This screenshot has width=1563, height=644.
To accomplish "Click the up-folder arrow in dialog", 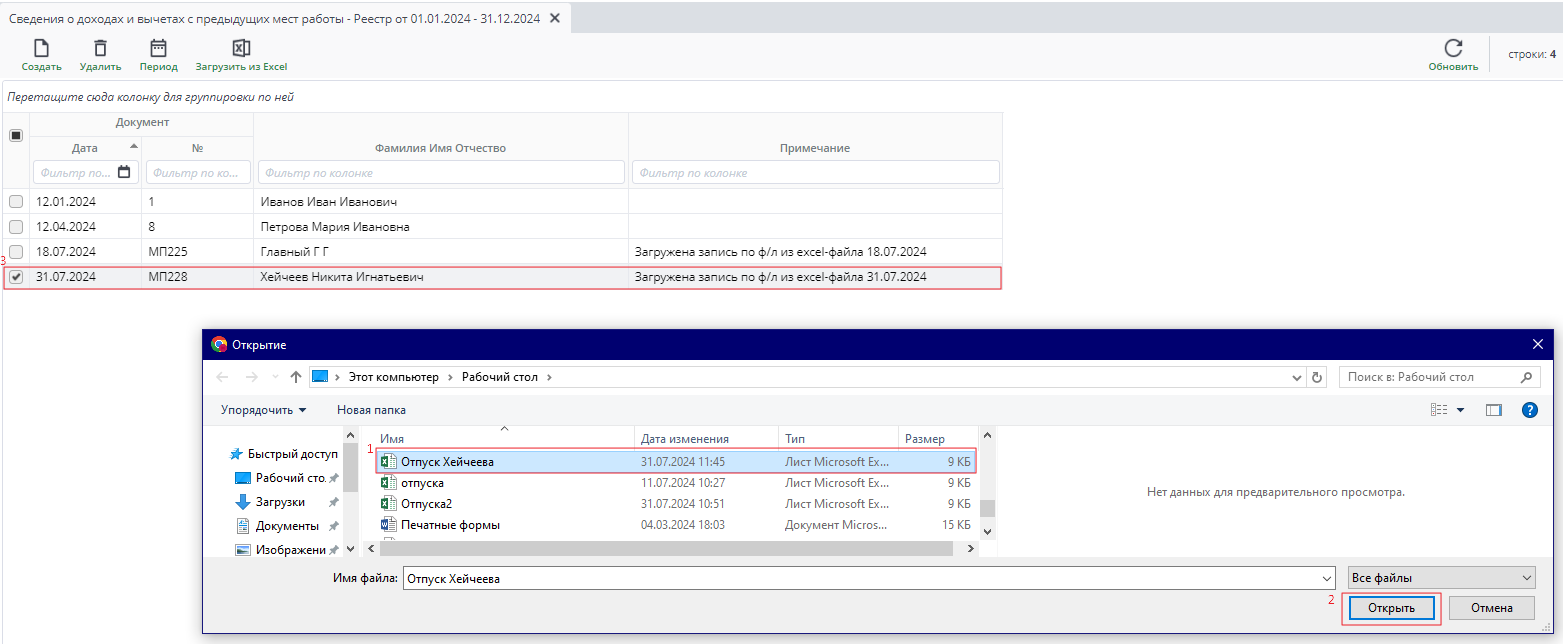I will pyautogui.click(x=296, y=377).
